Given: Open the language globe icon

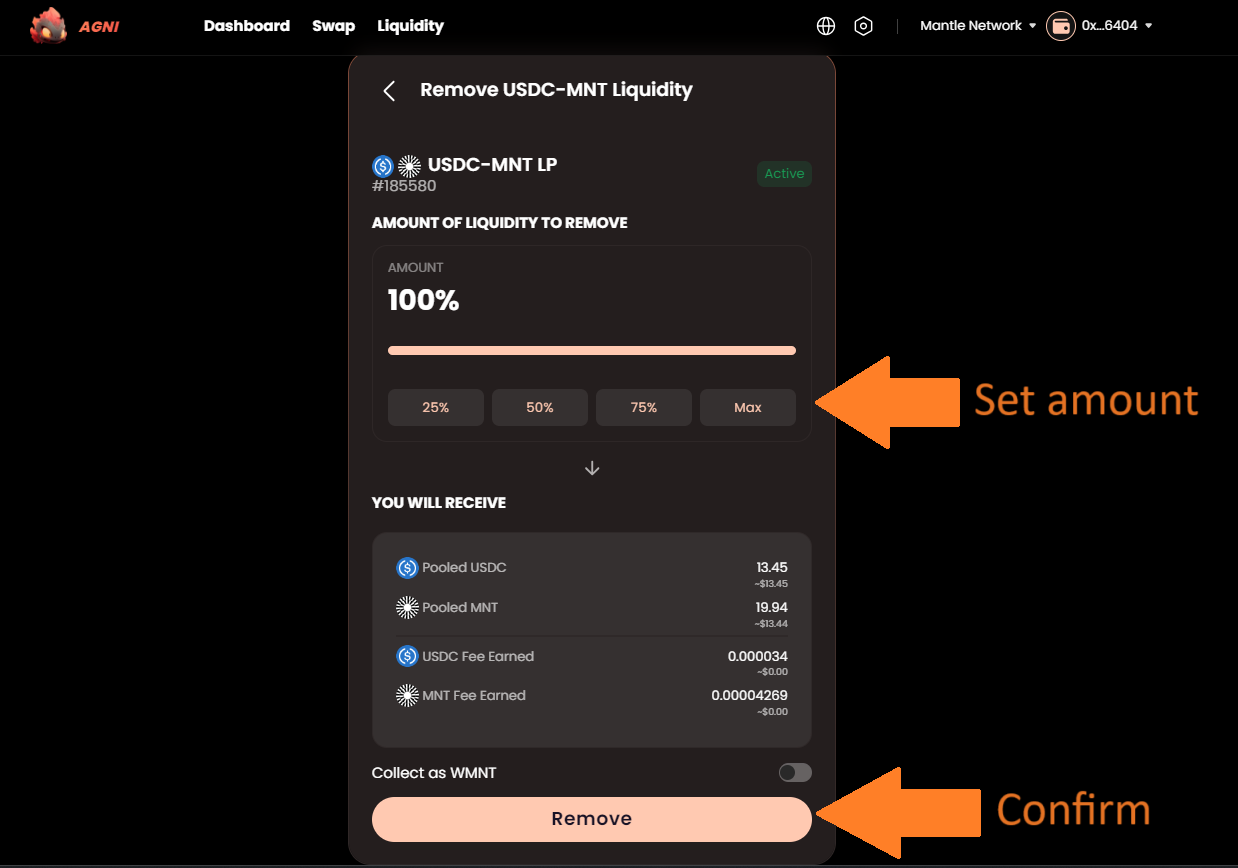Looking at the screenshot, I should tap(825, 26).
